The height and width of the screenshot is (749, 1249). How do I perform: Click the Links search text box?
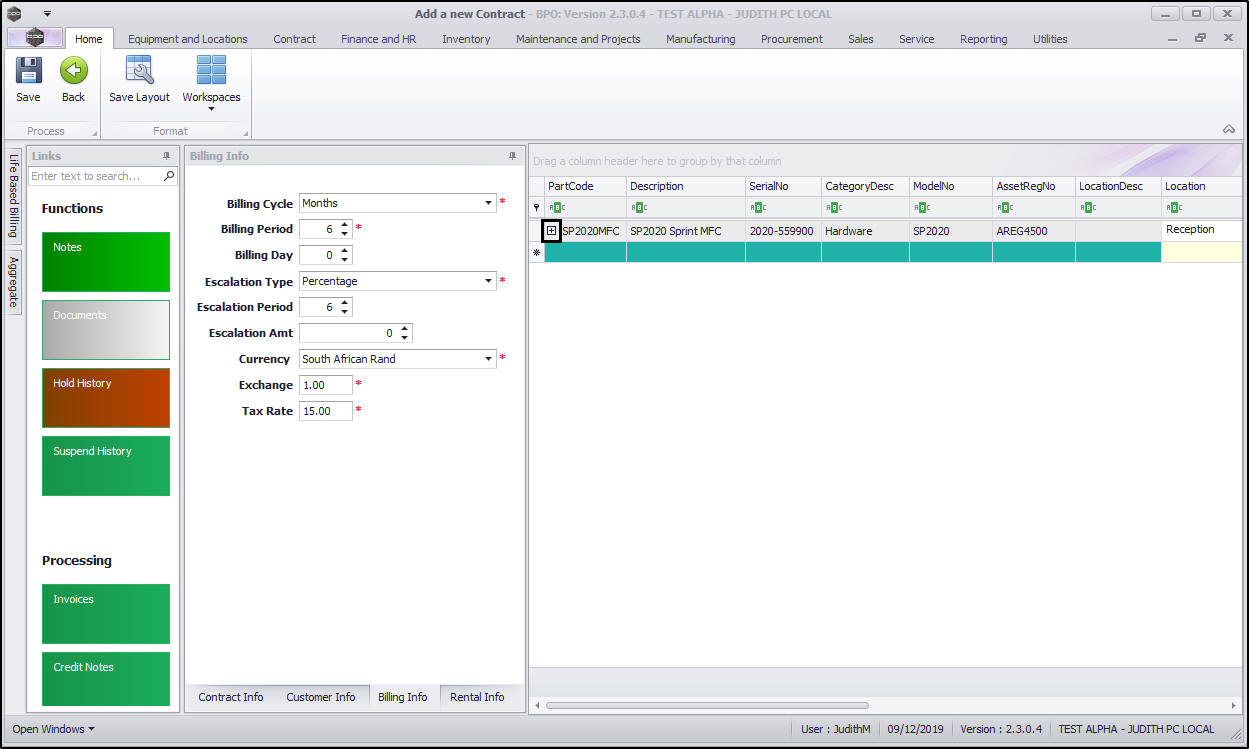tap(95, 176)
